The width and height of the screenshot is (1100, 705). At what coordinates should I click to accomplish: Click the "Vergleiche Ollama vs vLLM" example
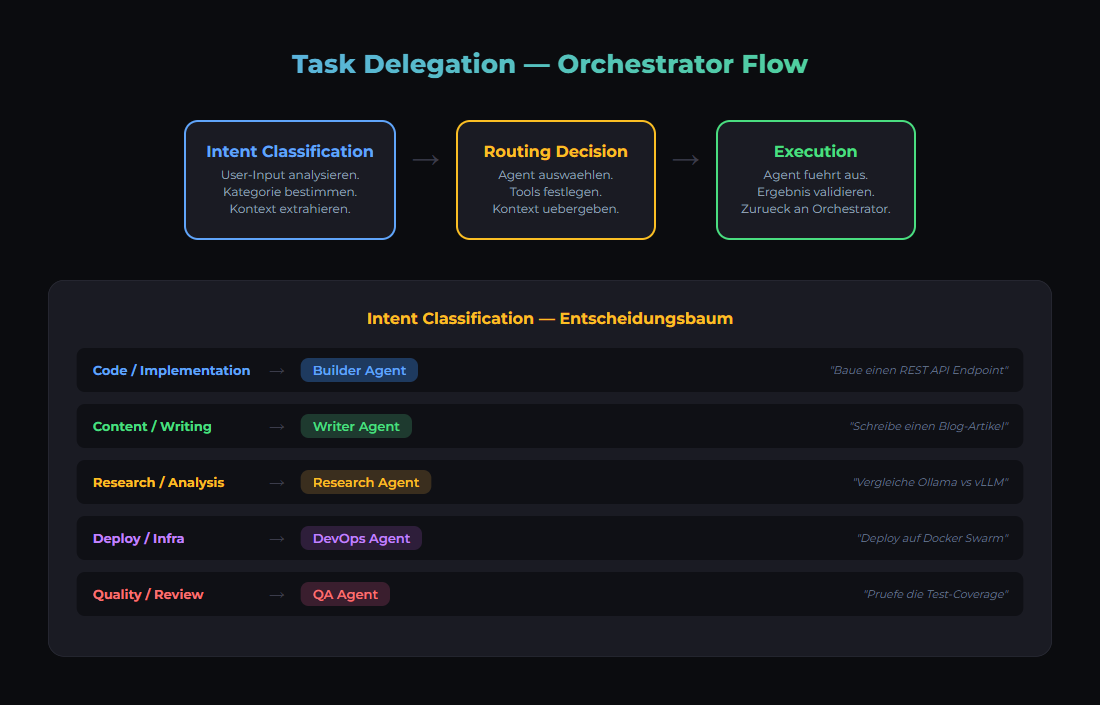pyautogui.click(x=930, y=482)
